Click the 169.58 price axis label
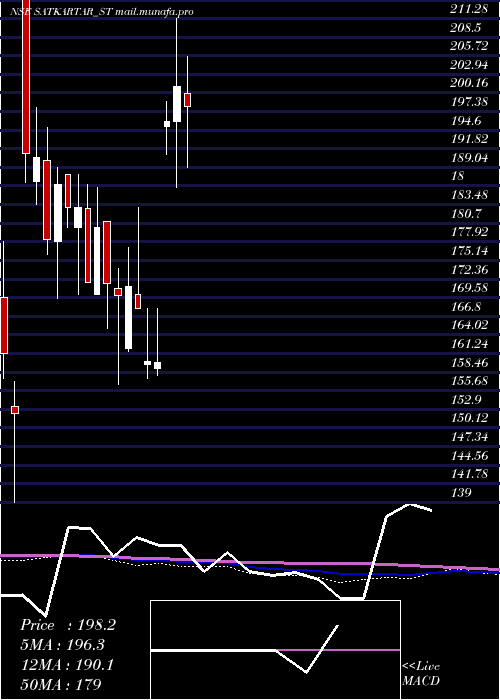This screenshot has height=700, width=500. pos(469,288)
